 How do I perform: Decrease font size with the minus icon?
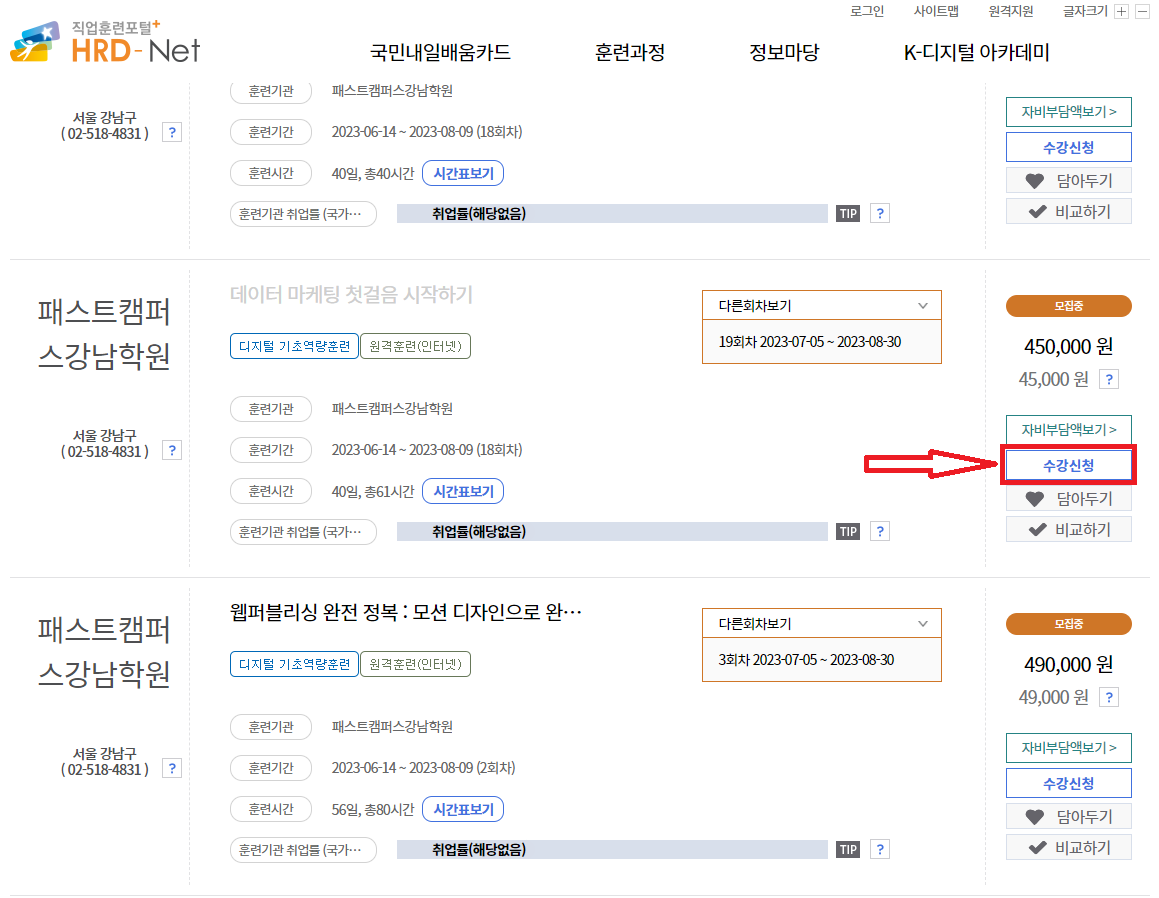[x=1144, y=13]
